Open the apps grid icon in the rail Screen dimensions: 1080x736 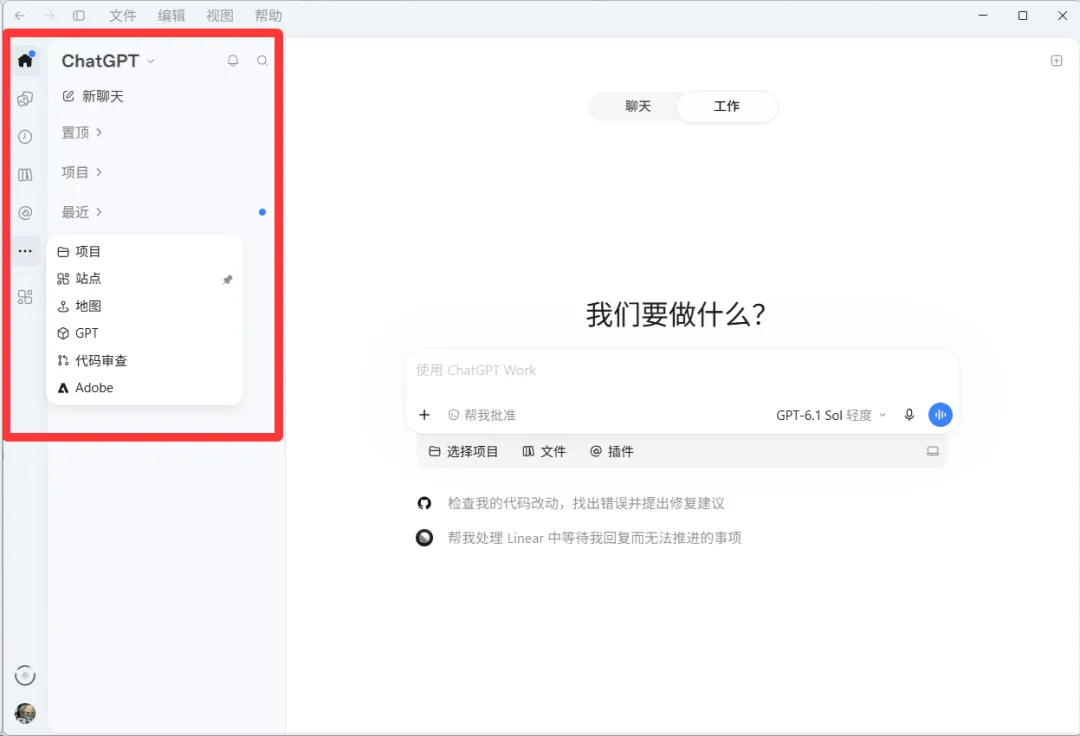(x=25, y=297)
